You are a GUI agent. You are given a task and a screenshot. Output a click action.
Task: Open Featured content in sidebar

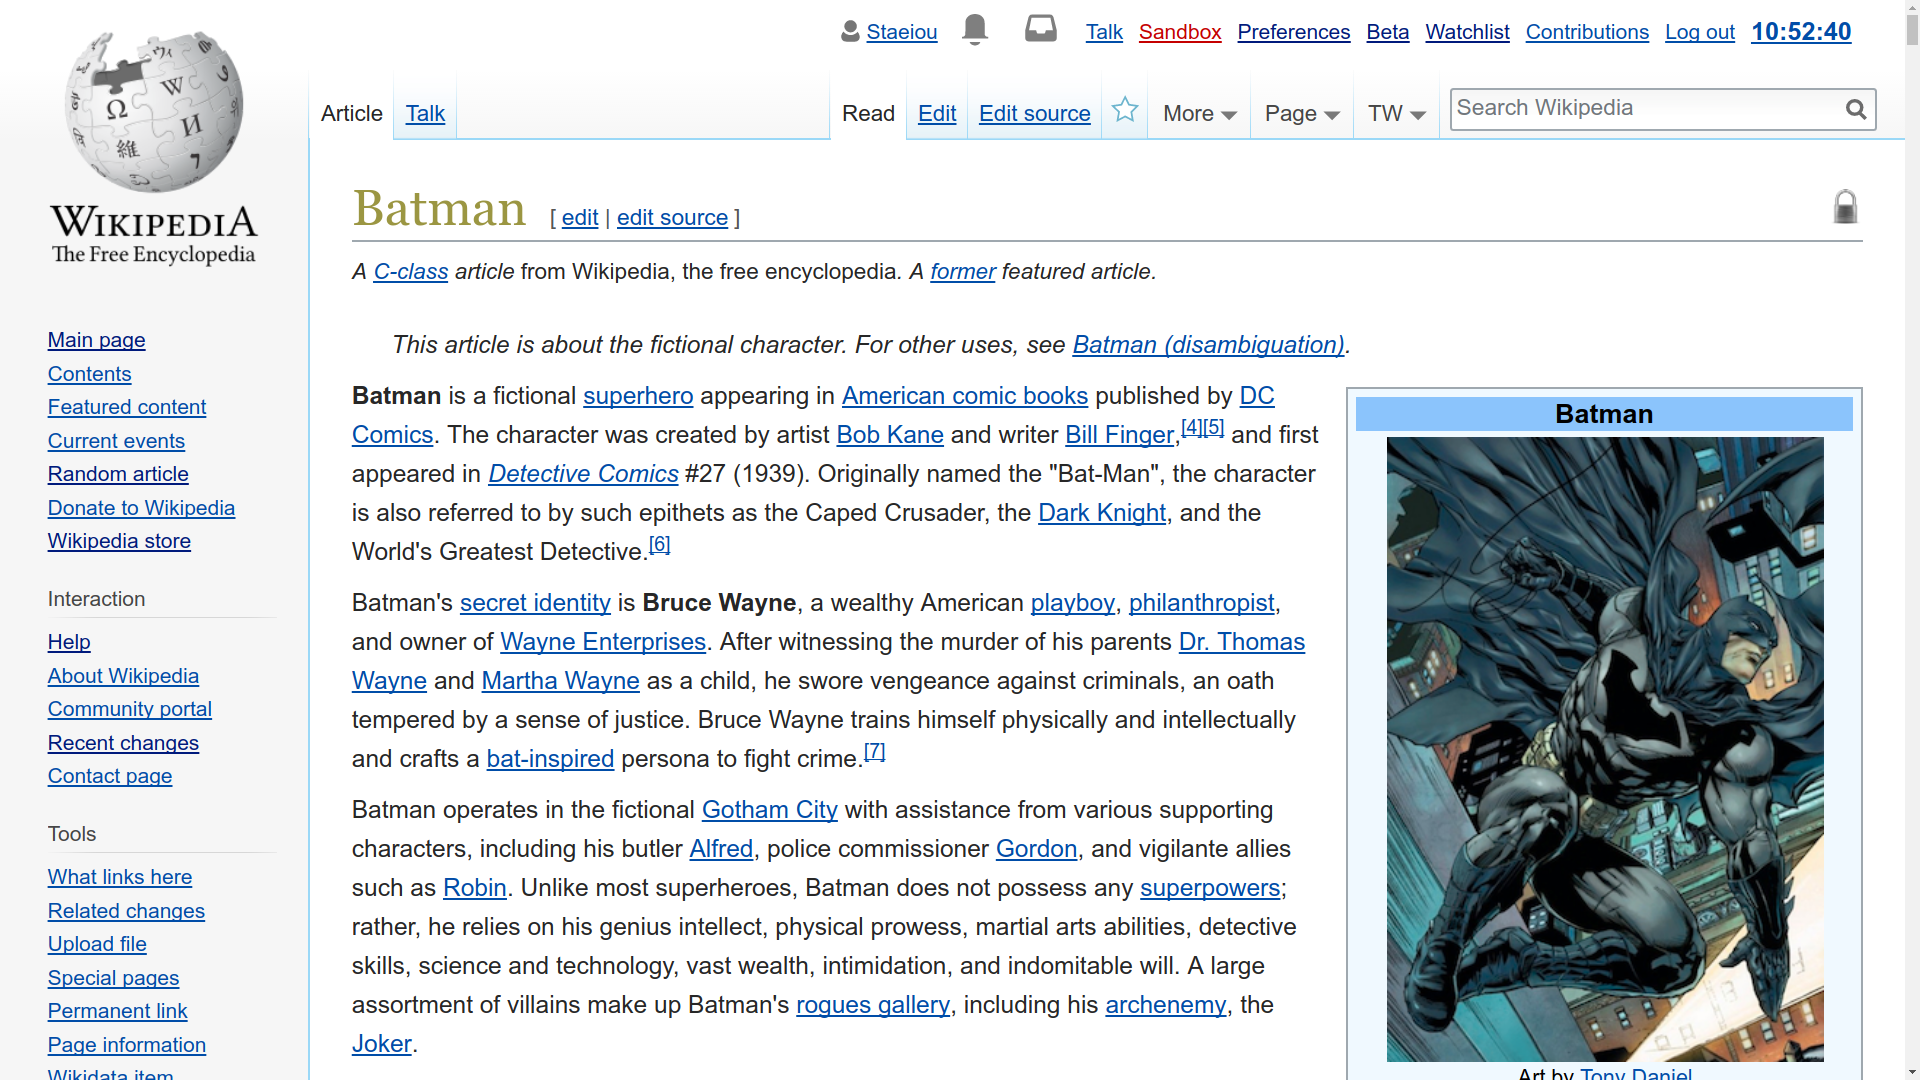[x=126, y=407]
